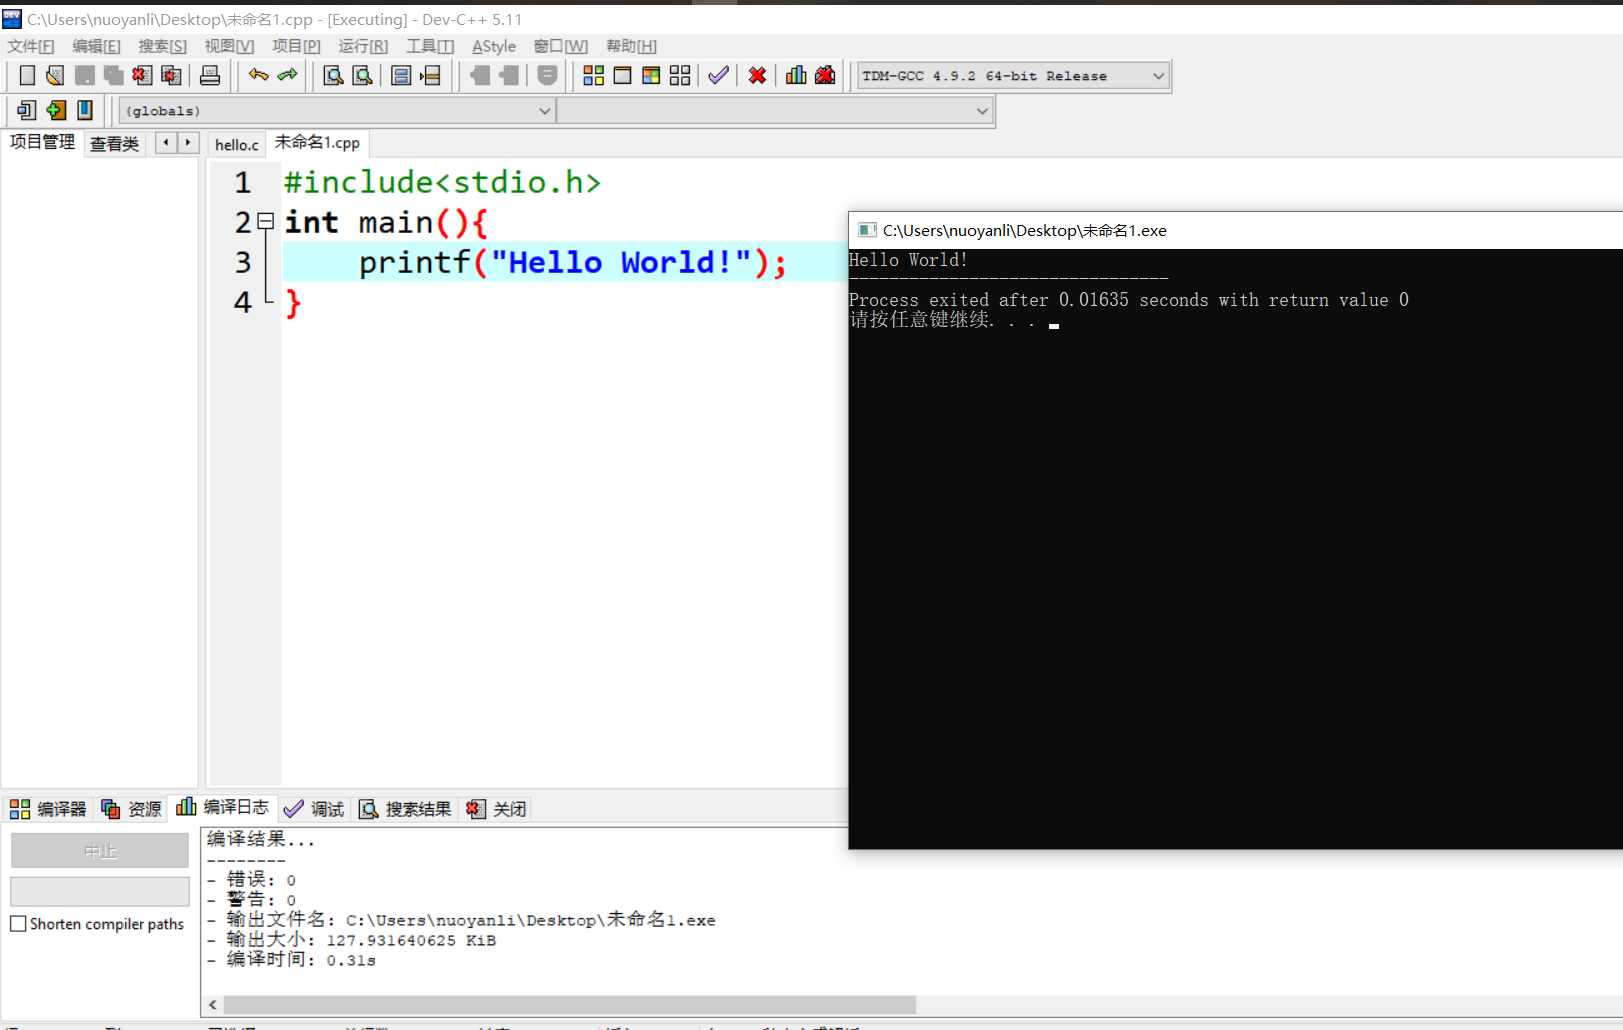Click 'Process exited after' line in console
The height and width of the screenshot is (1030, 1623).
tap(1129, 300)
